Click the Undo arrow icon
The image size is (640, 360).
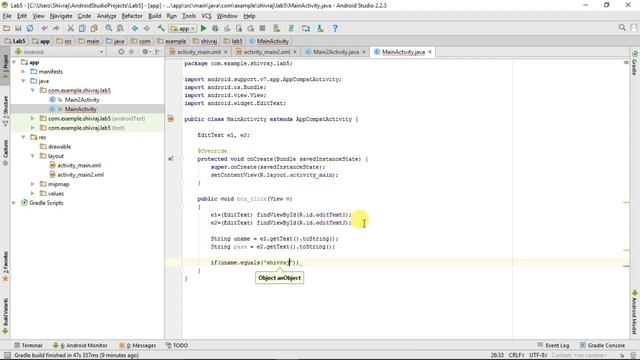click(x=44, y=28)
